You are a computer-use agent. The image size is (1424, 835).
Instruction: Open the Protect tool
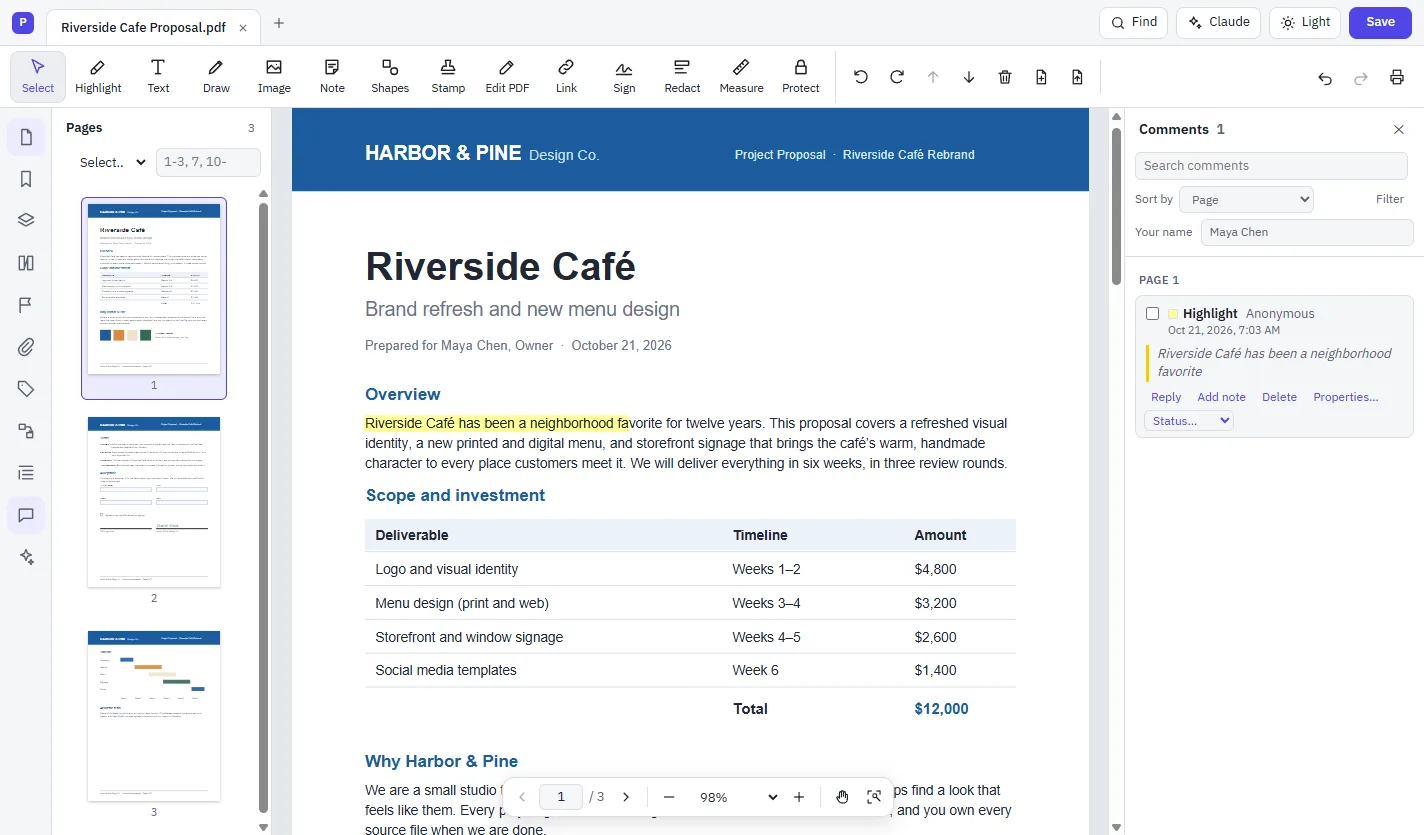[x=800, y=77]
